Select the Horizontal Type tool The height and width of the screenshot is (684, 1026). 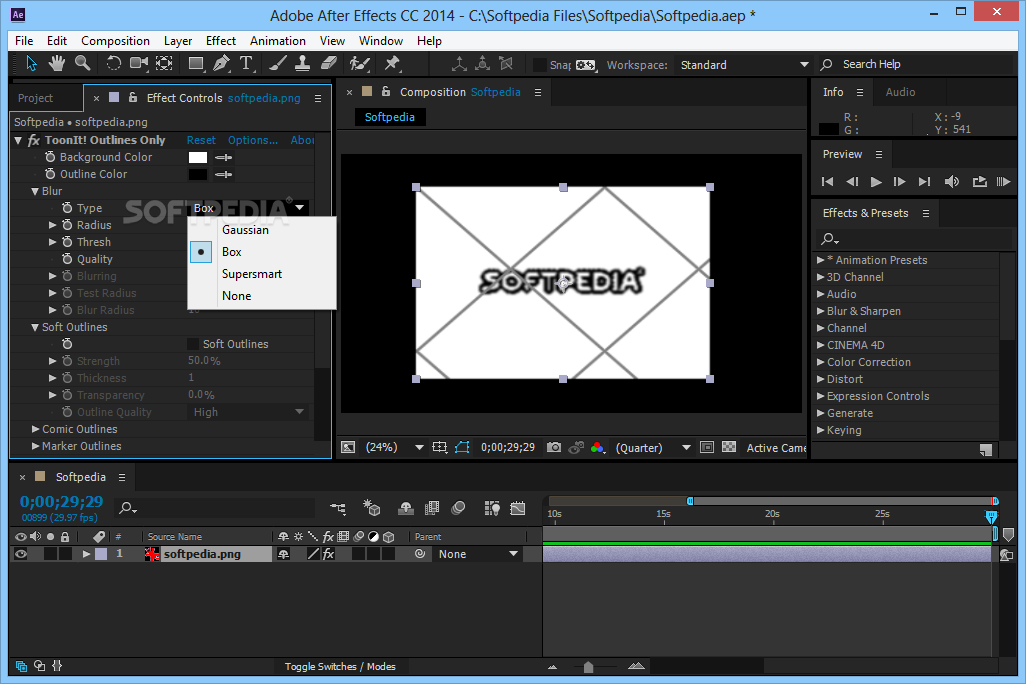[246, 63]
